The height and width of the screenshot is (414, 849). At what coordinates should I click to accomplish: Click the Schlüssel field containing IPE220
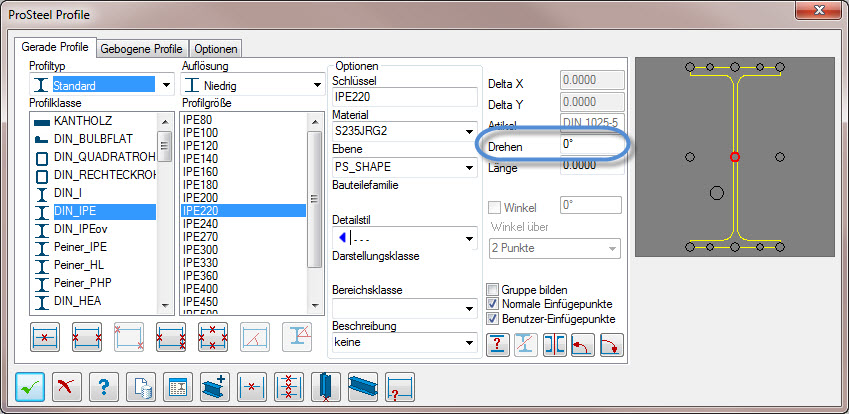click(x=404, y=97)
